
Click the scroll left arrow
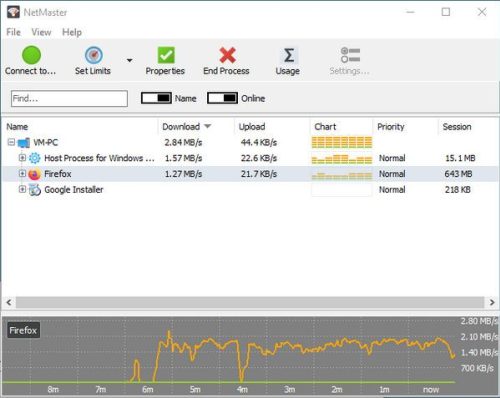(x=9, y=302)
